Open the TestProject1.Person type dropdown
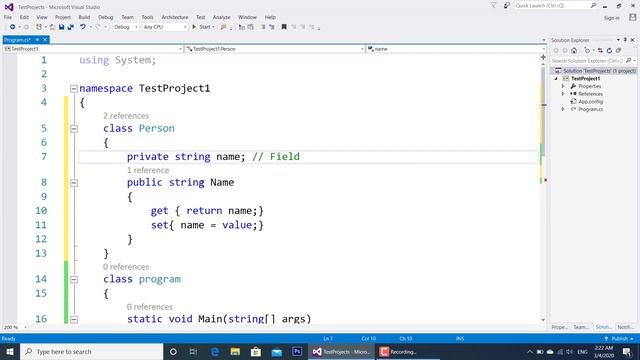 (274, 49)
